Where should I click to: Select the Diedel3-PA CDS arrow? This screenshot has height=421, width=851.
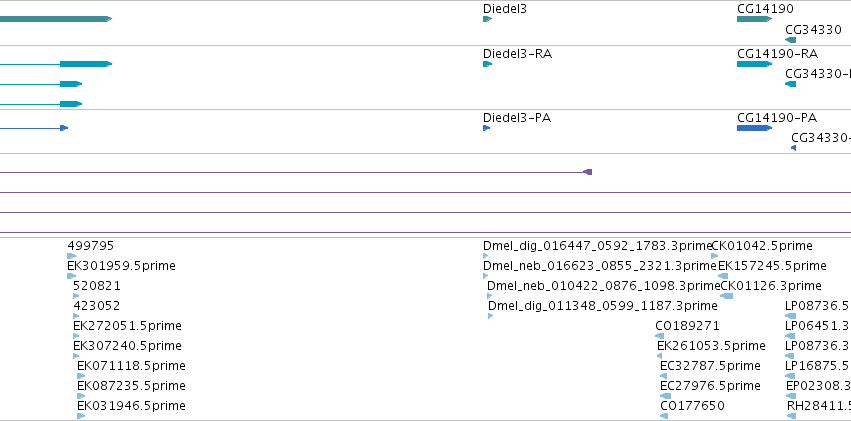point(486,128)
